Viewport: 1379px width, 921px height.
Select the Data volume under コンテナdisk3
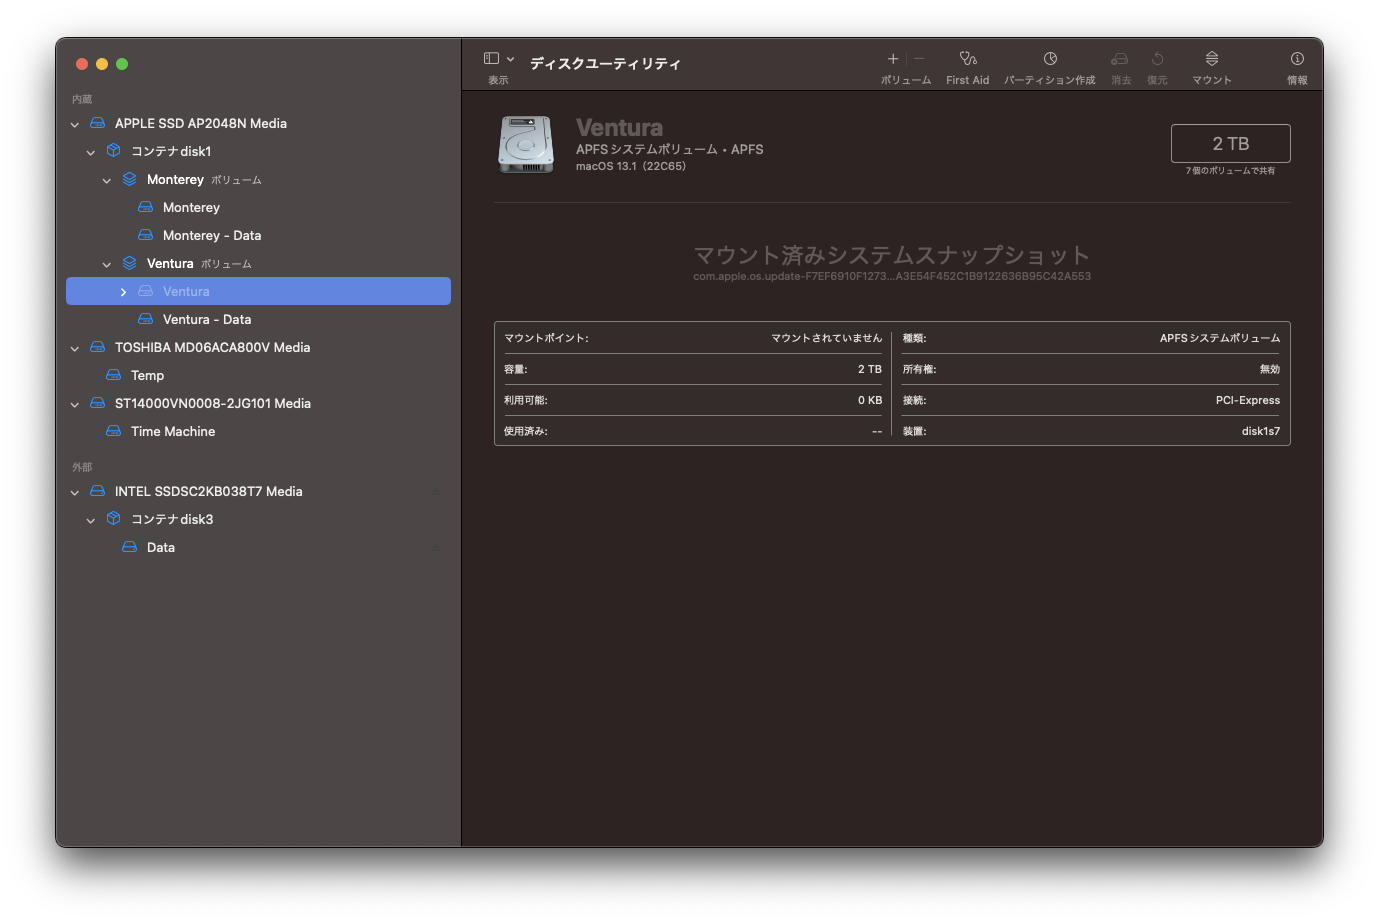coord(161,547)
